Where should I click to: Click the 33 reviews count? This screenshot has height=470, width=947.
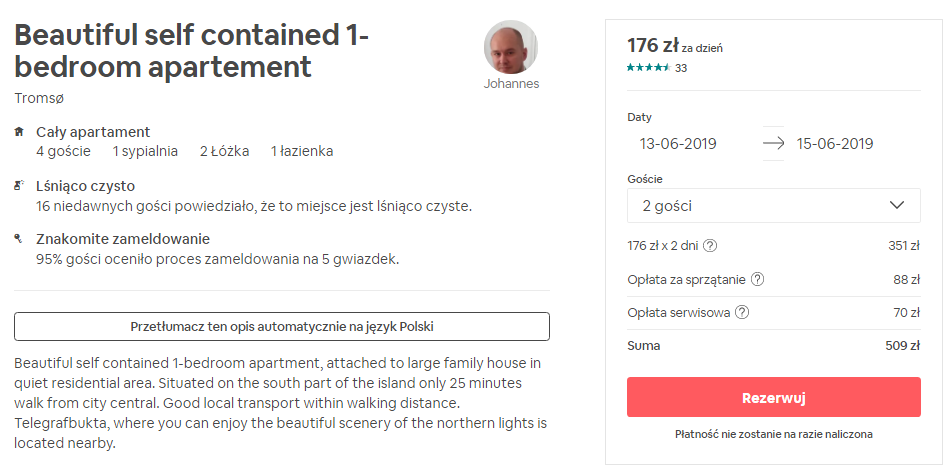pyautogui.click(x=681, y=68)
